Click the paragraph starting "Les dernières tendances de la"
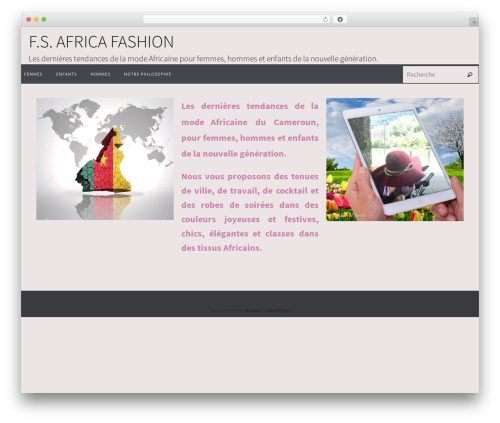The width and height of the screenshot is (500, 423). coord(250,130)
